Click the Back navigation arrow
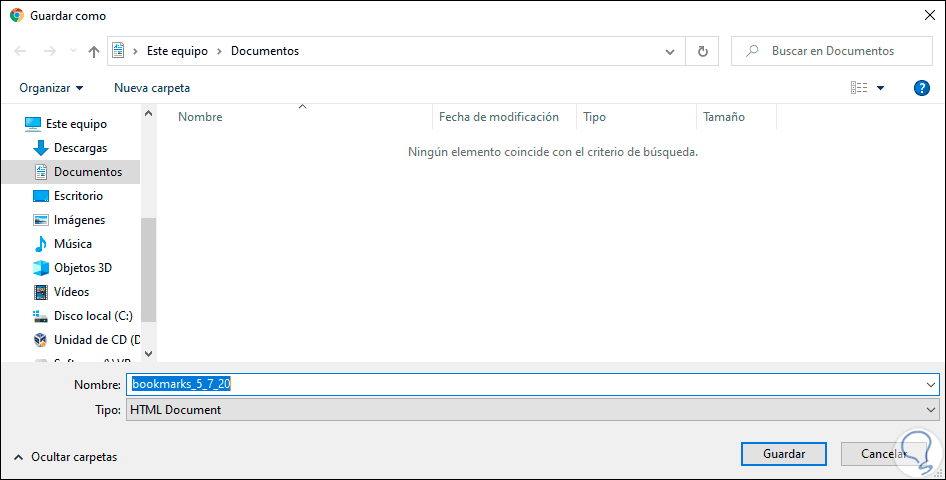This screenshot has height=480, width=946. click(20, 51)
